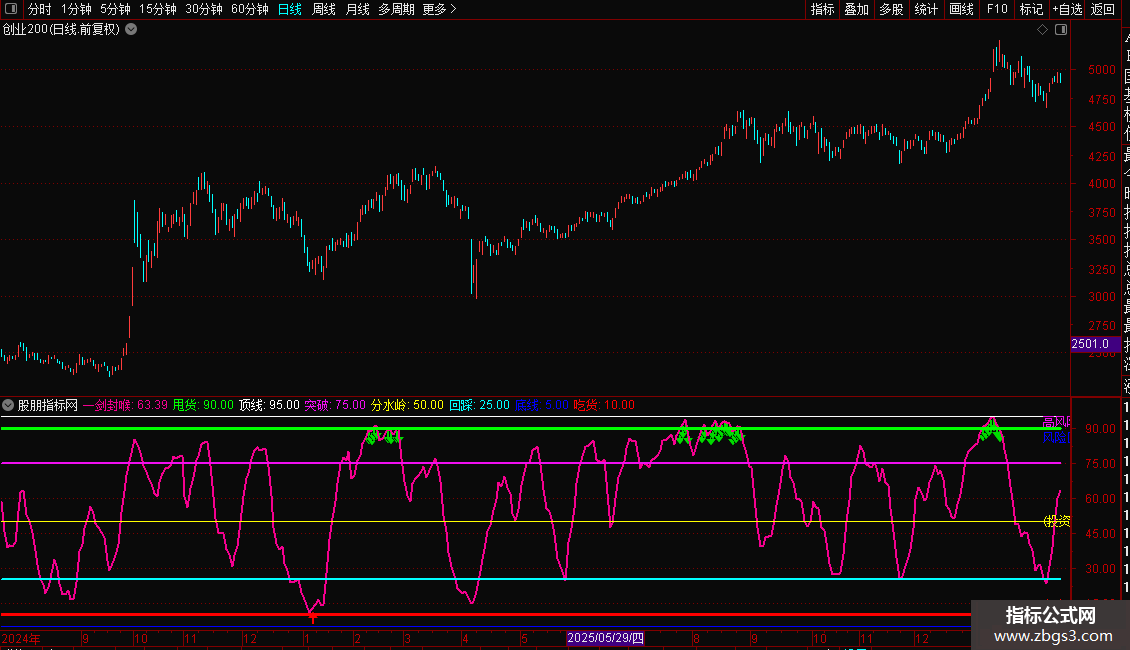
Task: Click the 一剑封喉: 63.39 indicator value
Action: pyautogui.click(x=125, y=405)
